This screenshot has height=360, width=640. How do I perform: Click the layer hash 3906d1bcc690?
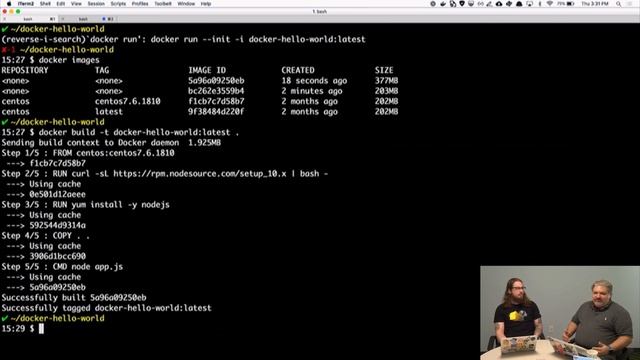(58, 256)
